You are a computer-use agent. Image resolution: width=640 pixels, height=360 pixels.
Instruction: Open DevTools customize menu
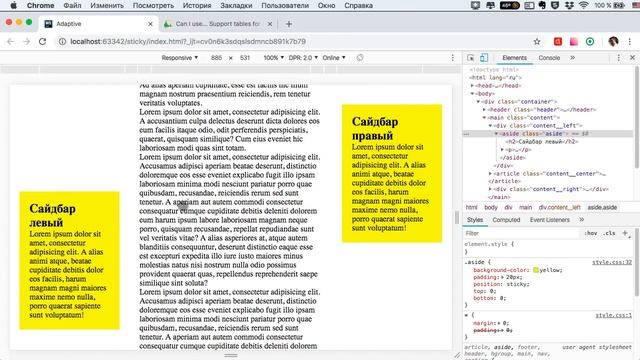pyautogui.click(x=619, y=58)
